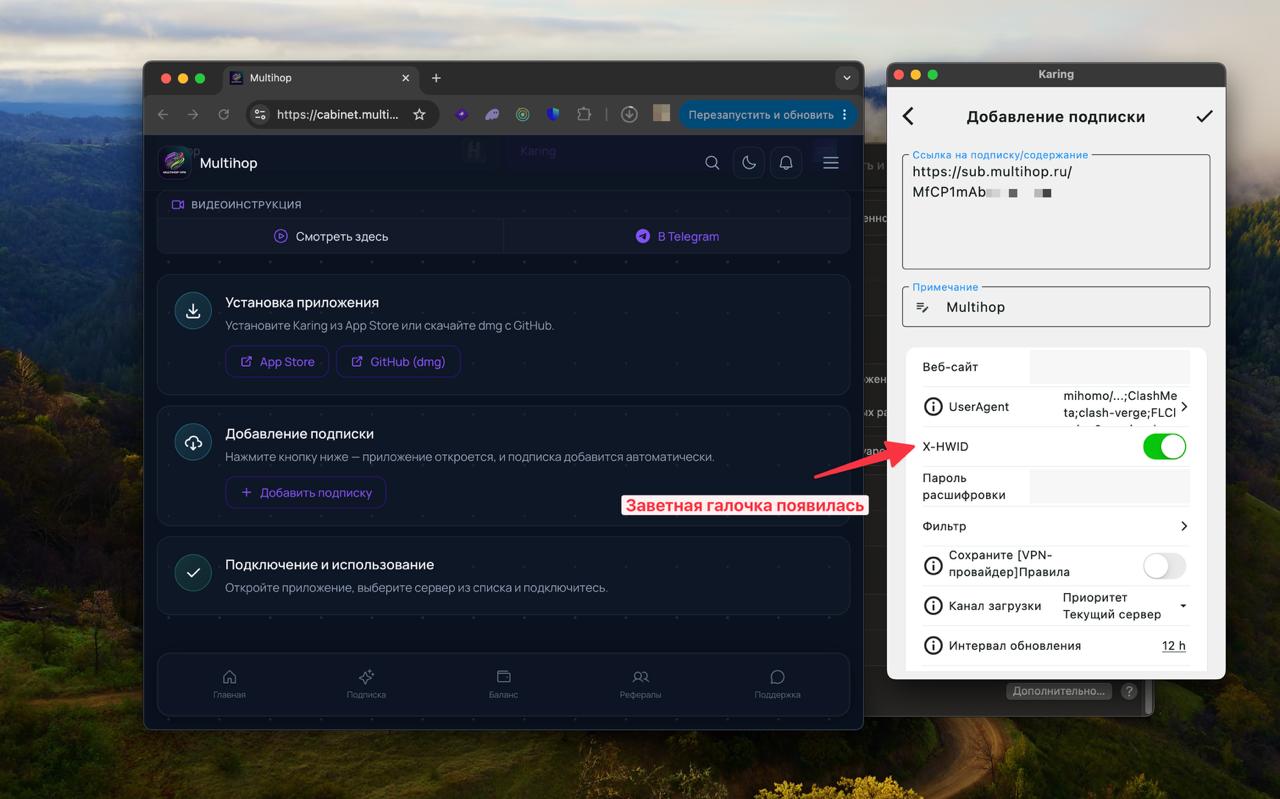This screenshot has height=799, width=1280.
Task: Open the Multihop notifications bell
Action: pyautogui.click(x=786, y=163)
